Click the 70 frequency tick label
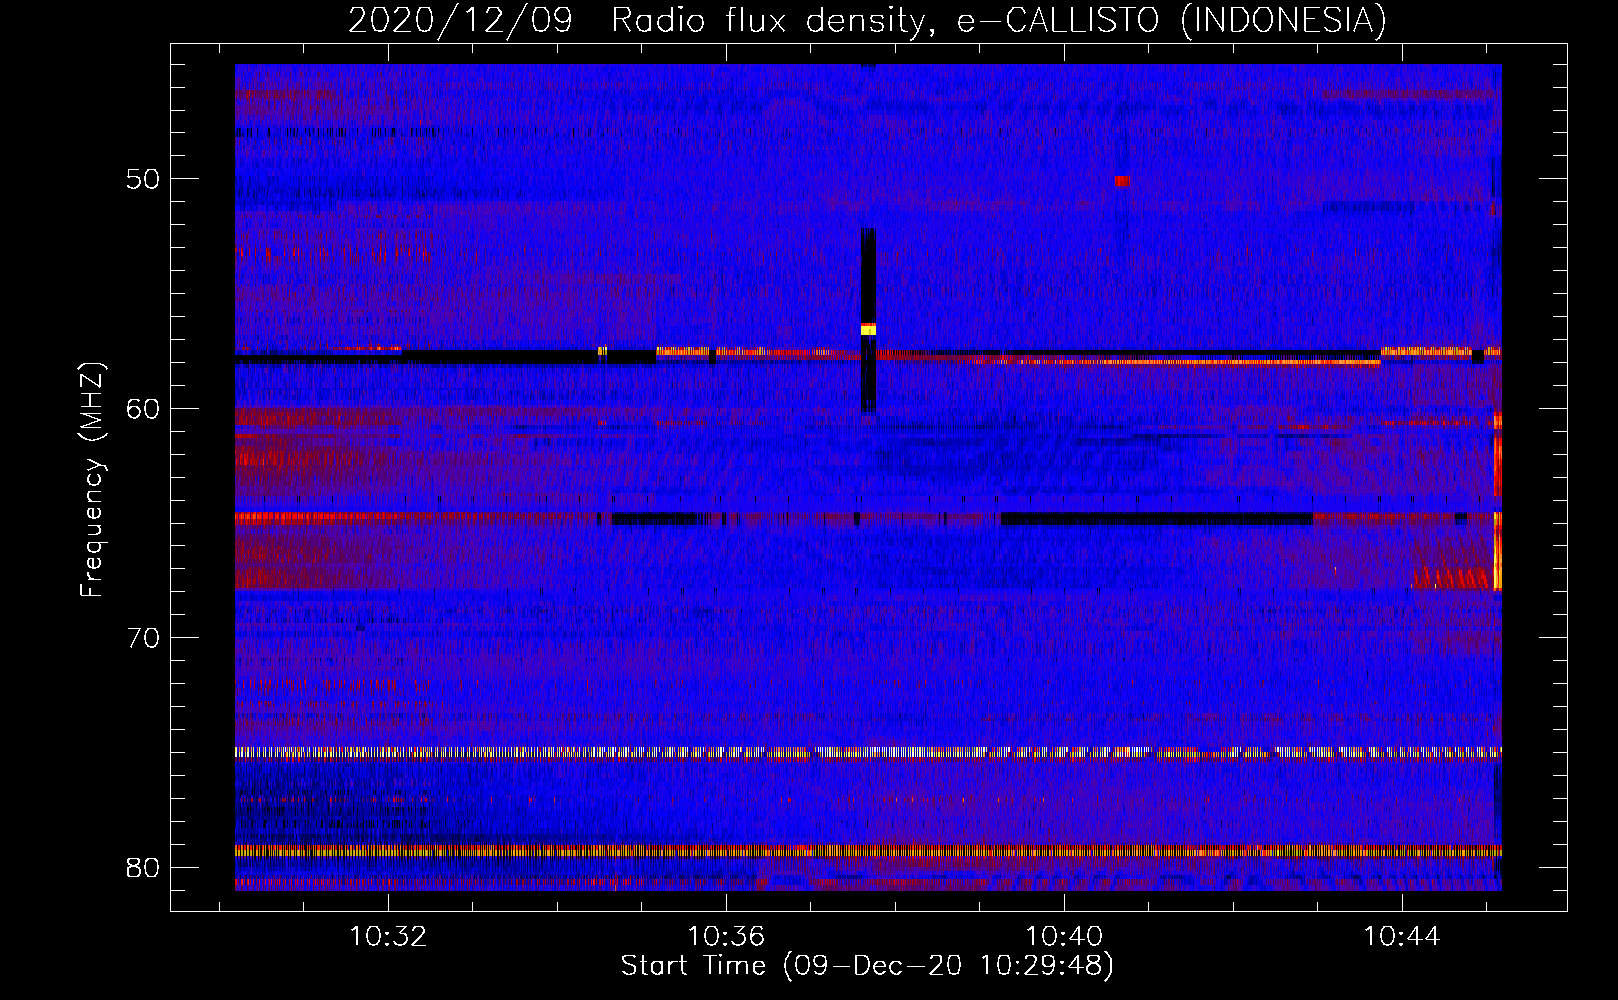 (x=143, y=638)
